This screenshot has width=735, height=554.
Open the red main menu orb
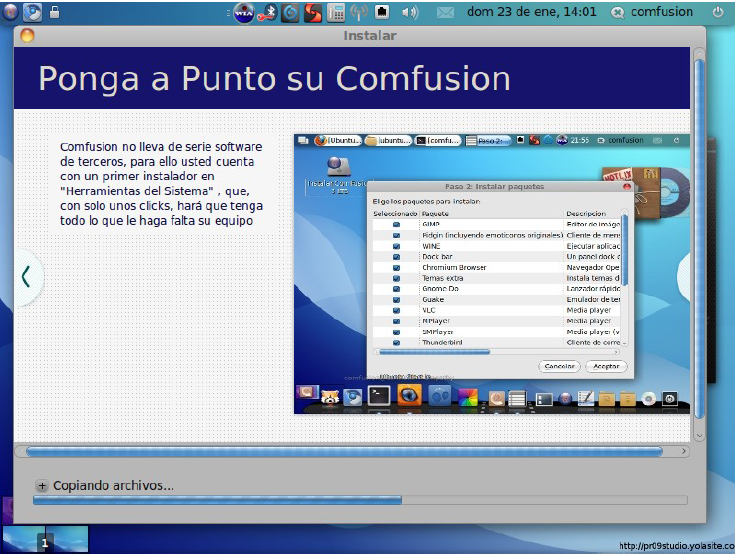(10, 12)
